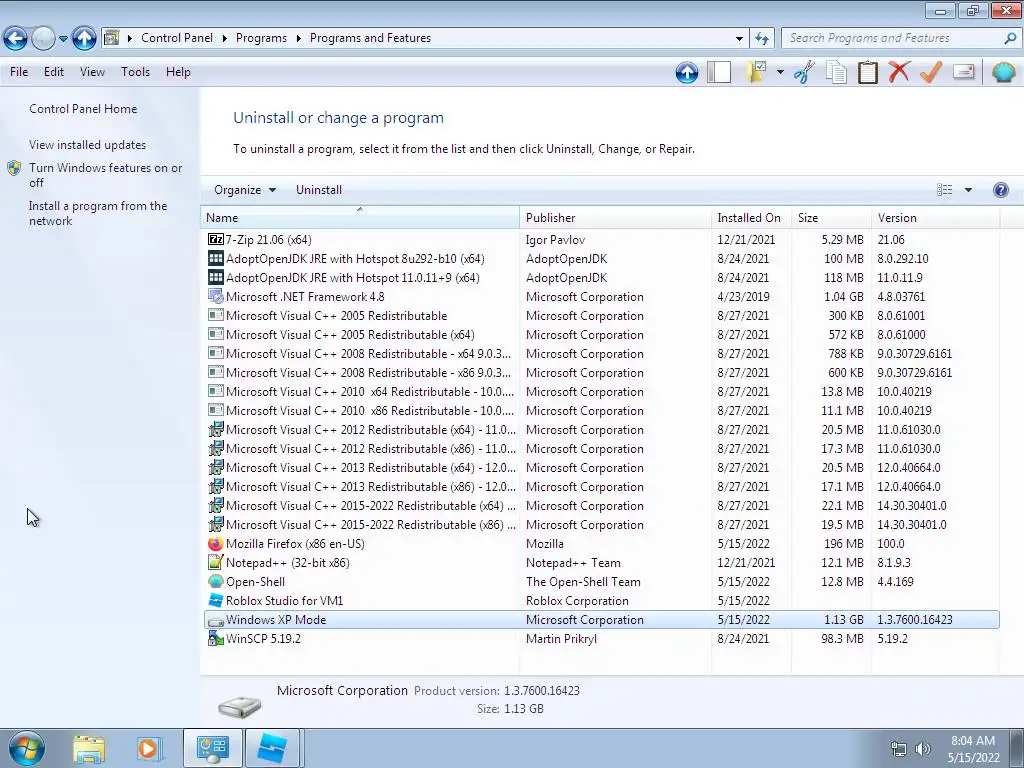Screen dimensions: 1024x768
Task: Select AdoptOpenJDK JRE 8u292-b10 entry
Action: (601, 259)
